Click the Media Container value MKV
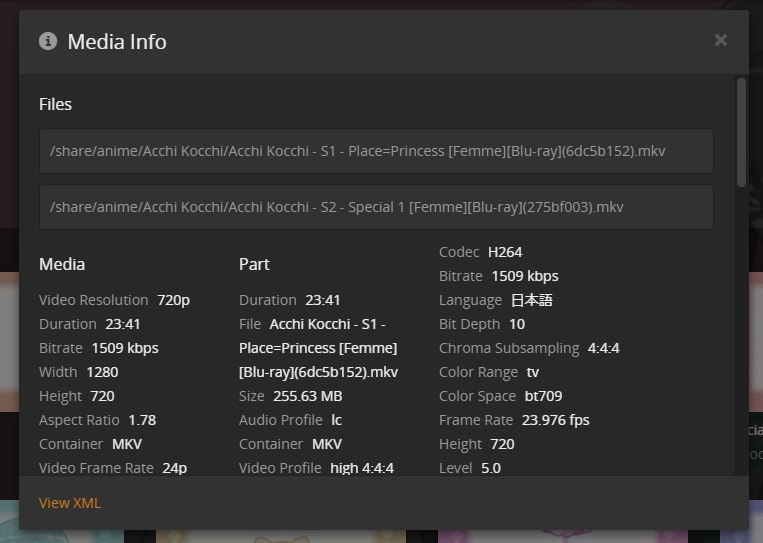763x543 pixels. pos(127,444)
